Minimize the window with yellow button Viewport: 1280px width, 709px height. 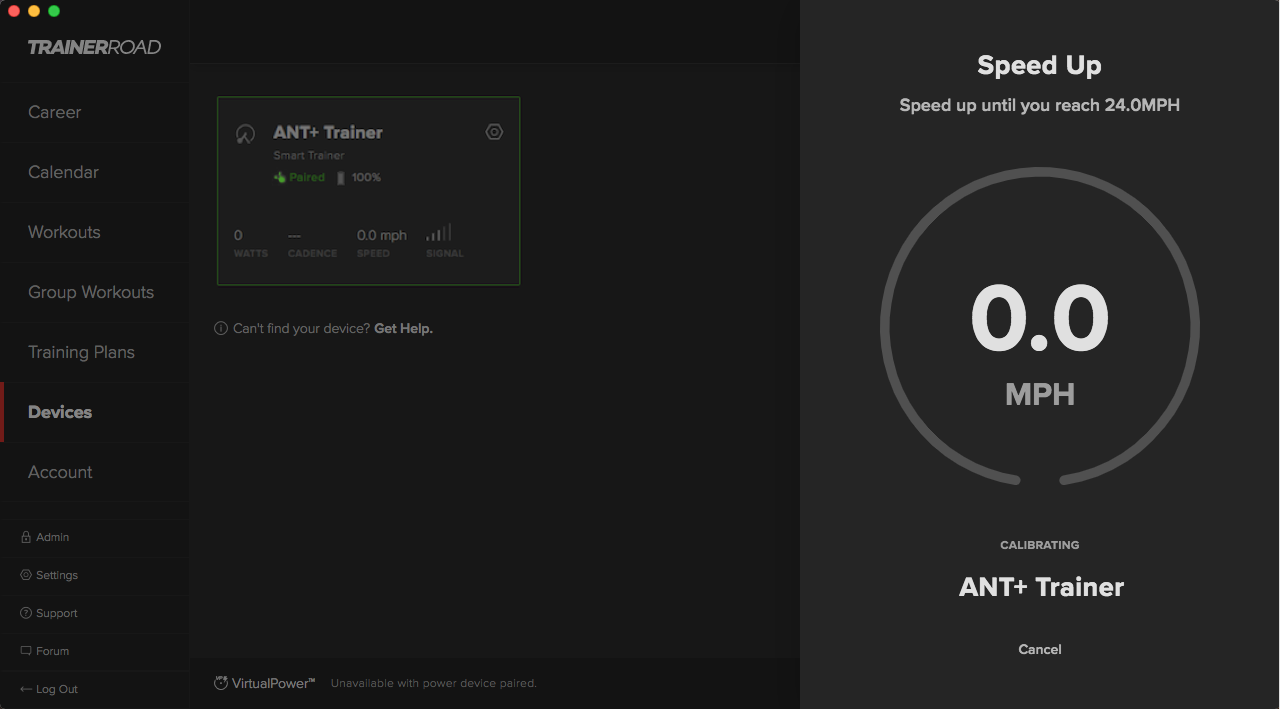click(34, 11)
